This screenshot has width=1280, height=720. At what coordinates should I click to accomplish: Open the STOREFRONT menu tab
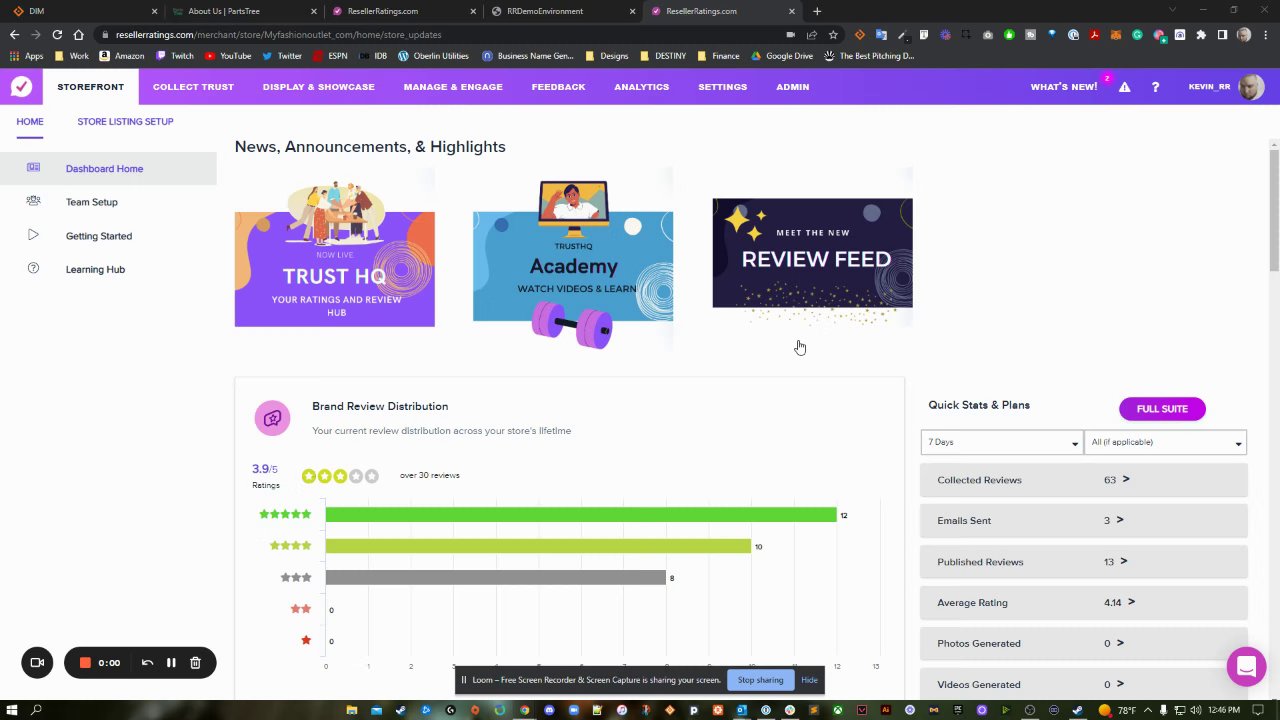pyautogui.click(x=91, y=87)
